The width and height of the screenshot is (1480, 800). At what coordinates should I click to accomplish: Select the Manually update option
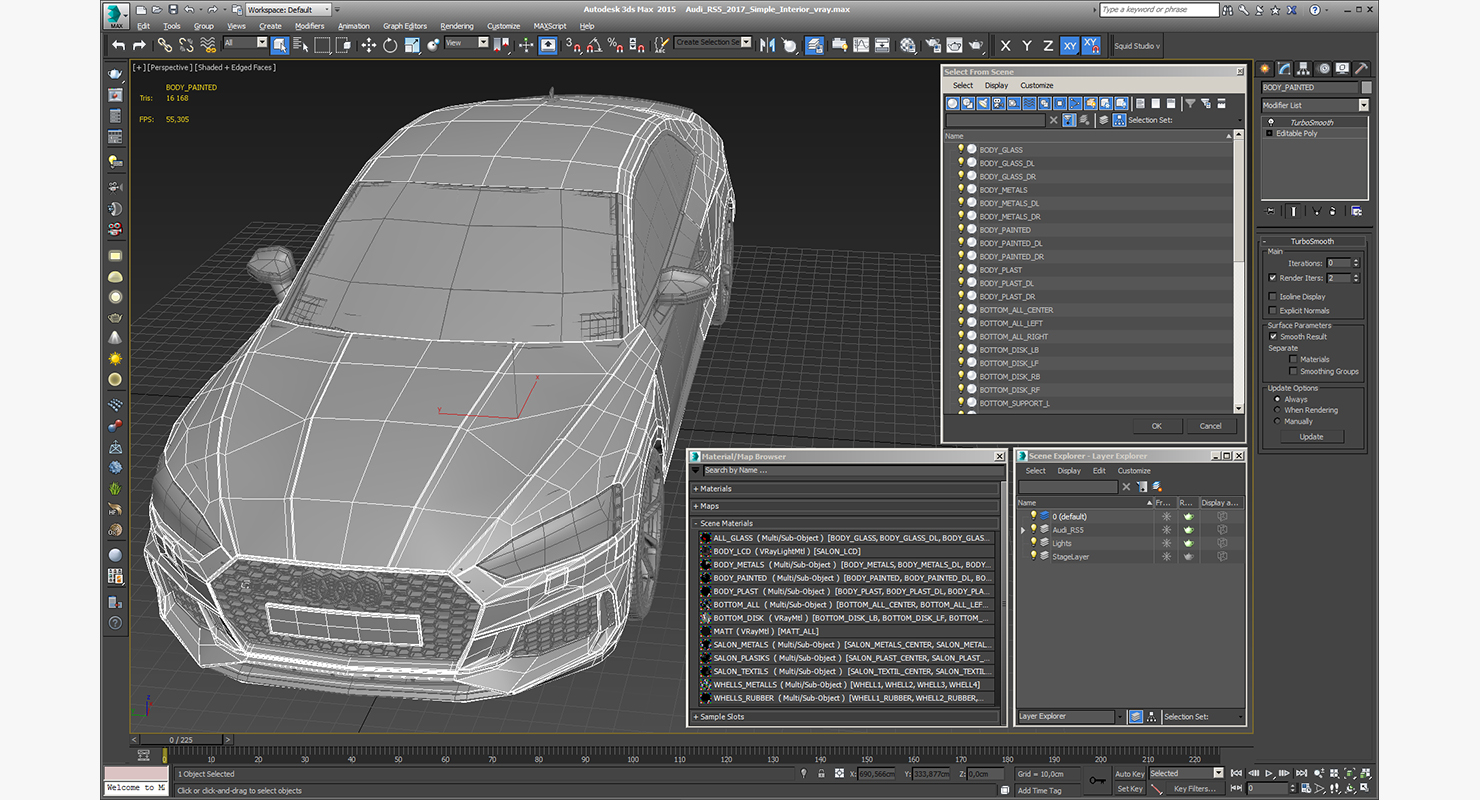[1277, 421]
